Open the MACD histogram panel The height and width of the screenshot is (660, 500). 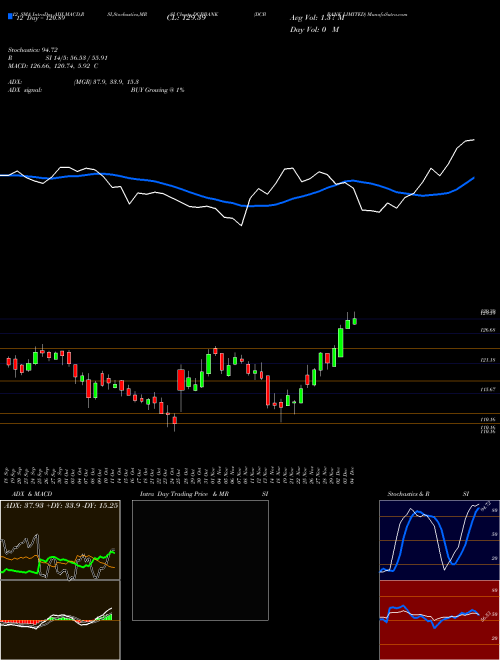[x=60, y=620]
